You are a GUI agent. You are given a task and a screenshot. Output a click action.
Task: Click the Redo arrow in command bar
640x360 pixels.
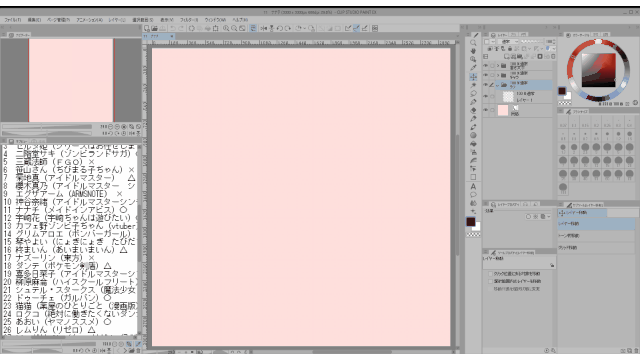[181, 28]
